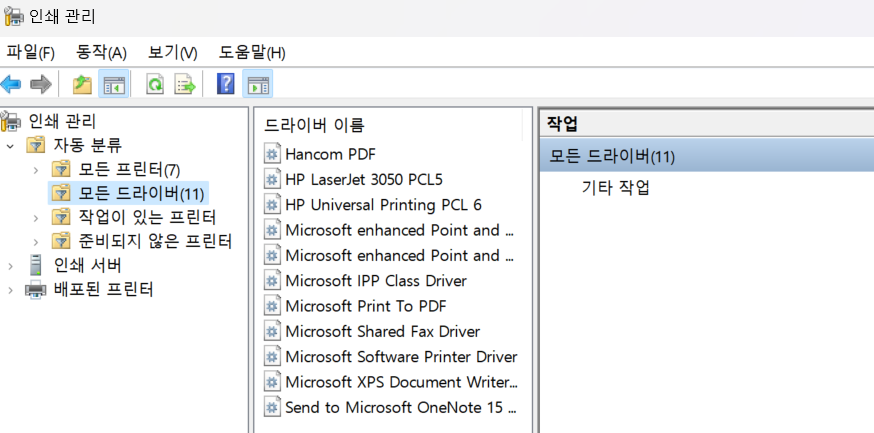Viewport: 874px width, 433px height.
Task: Select HP Universal Printing PCL 6 text
Action: tap(383, 205)
